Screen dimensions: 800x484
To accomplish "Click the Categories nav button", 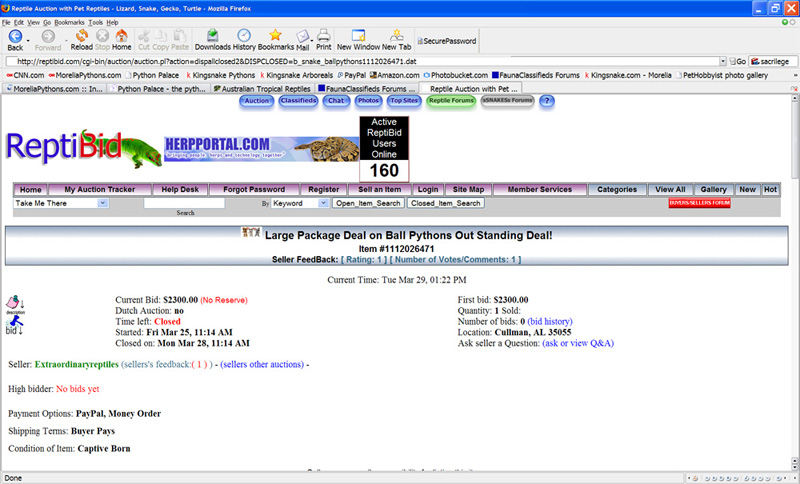I will [617, 190].
